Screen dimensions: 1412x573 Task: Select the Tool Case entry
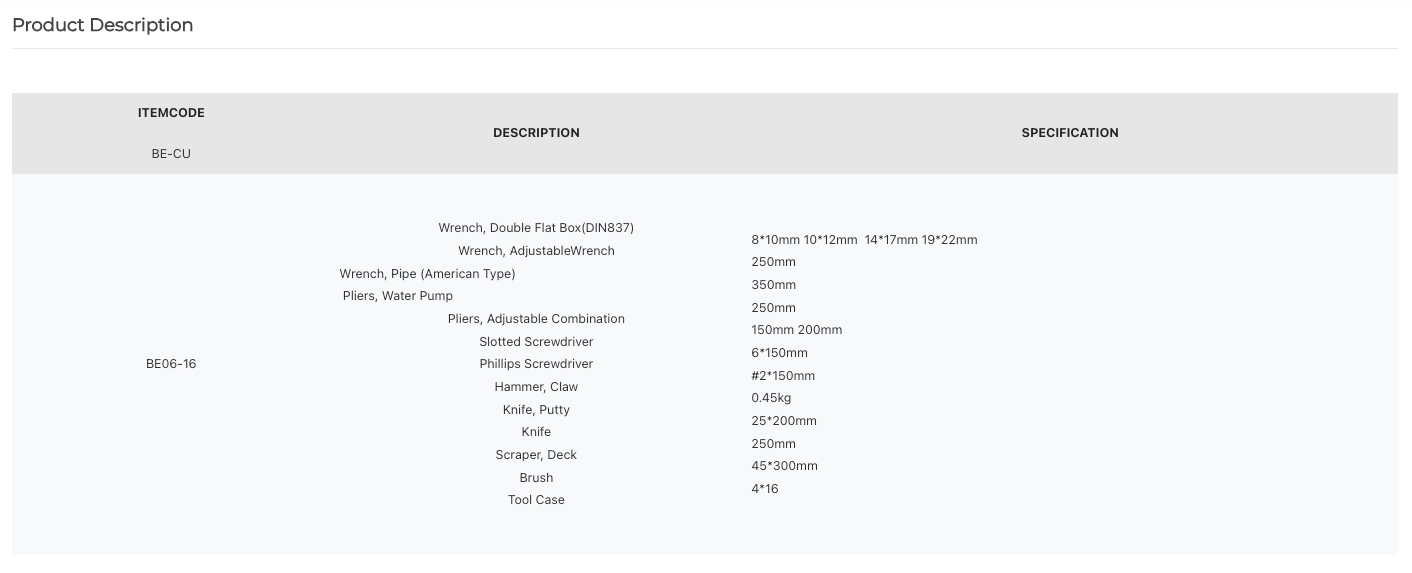coord(536,500)
